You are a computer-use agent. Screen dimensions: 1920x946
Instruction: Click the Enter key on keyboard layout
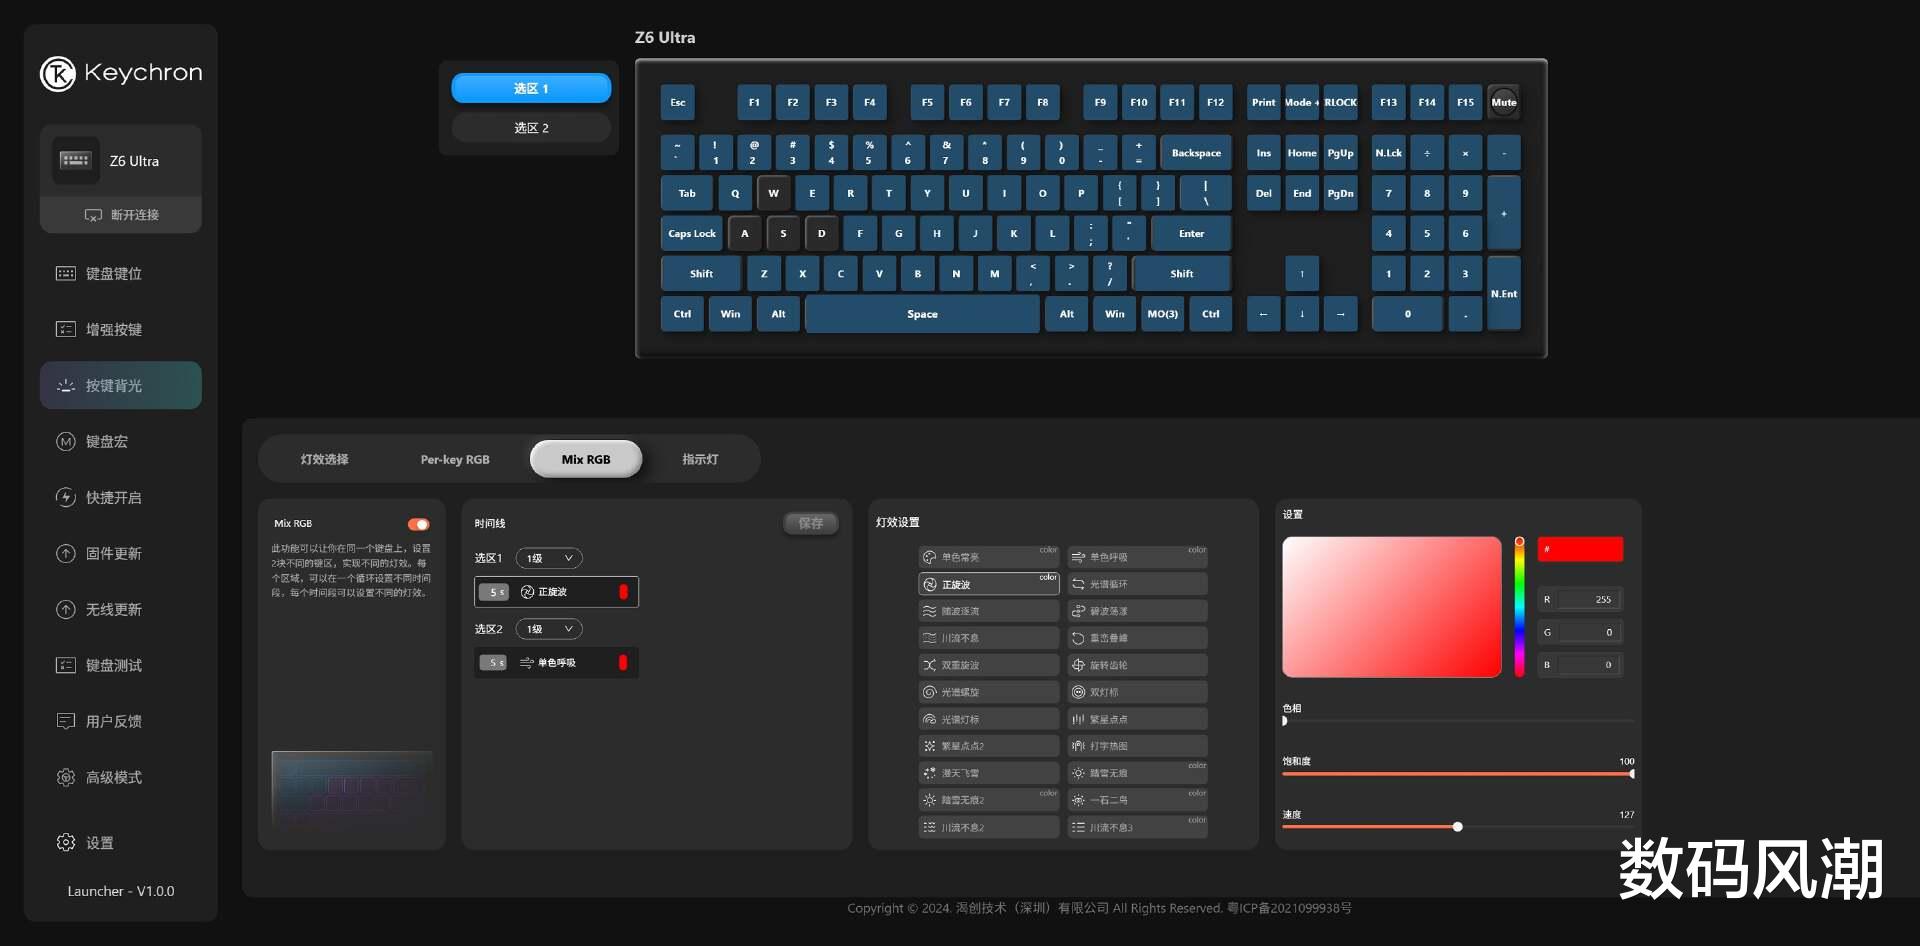[x=1191, y=233]
